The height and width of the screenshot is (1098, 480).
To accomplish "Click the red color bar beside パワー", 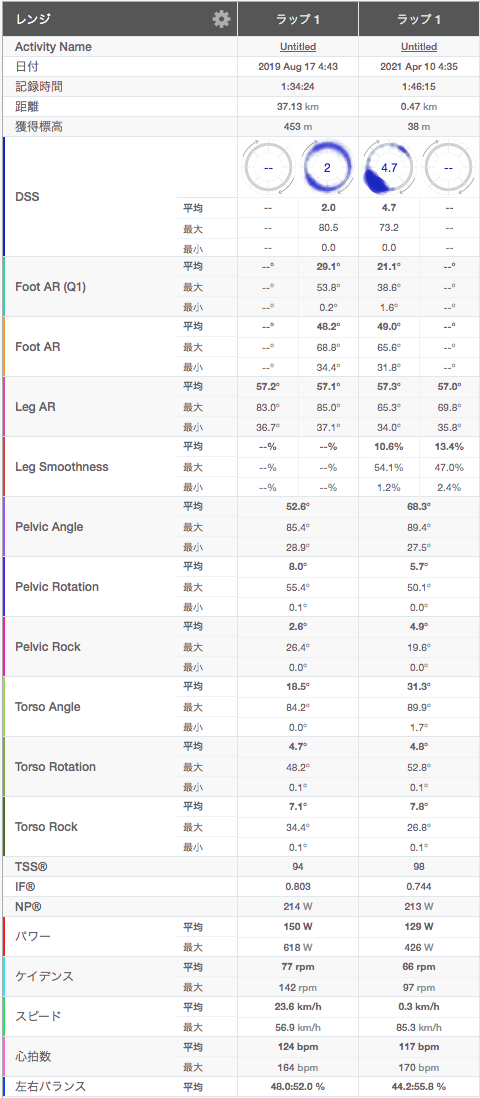I will pyautogui.click(x=4, y=936).
